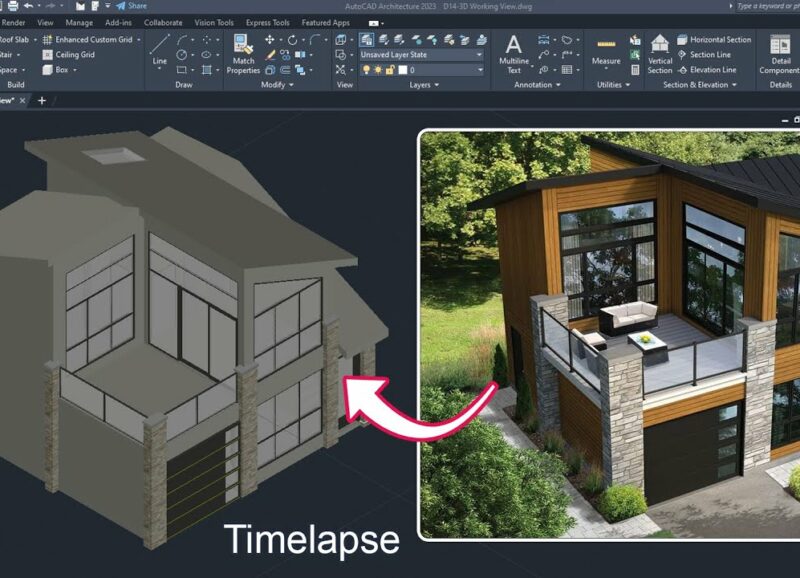Click the Leader annotation tool icon
The image size is (800, 578).
click(x=544, y=55)
